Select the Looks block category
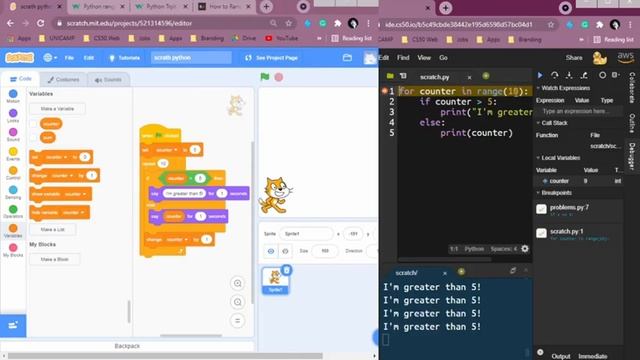640x360 pixels. [13, 116]
